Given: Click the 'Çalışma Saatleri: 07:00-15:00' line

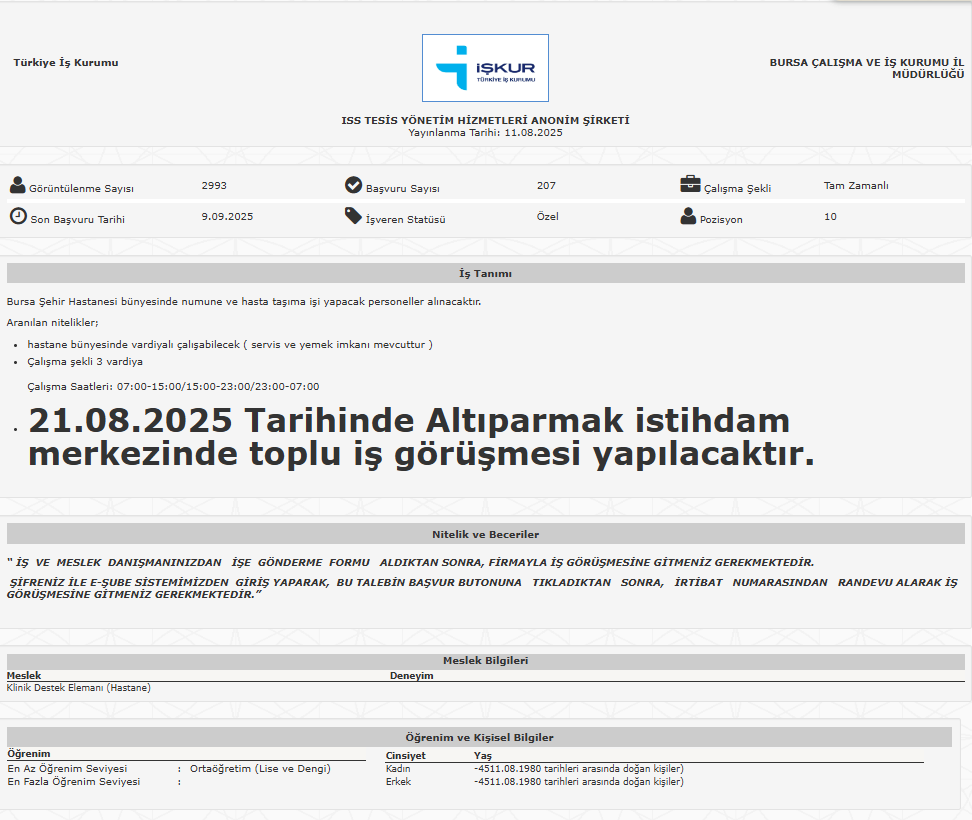Looking at the screenshot, I should coord(174,387).
